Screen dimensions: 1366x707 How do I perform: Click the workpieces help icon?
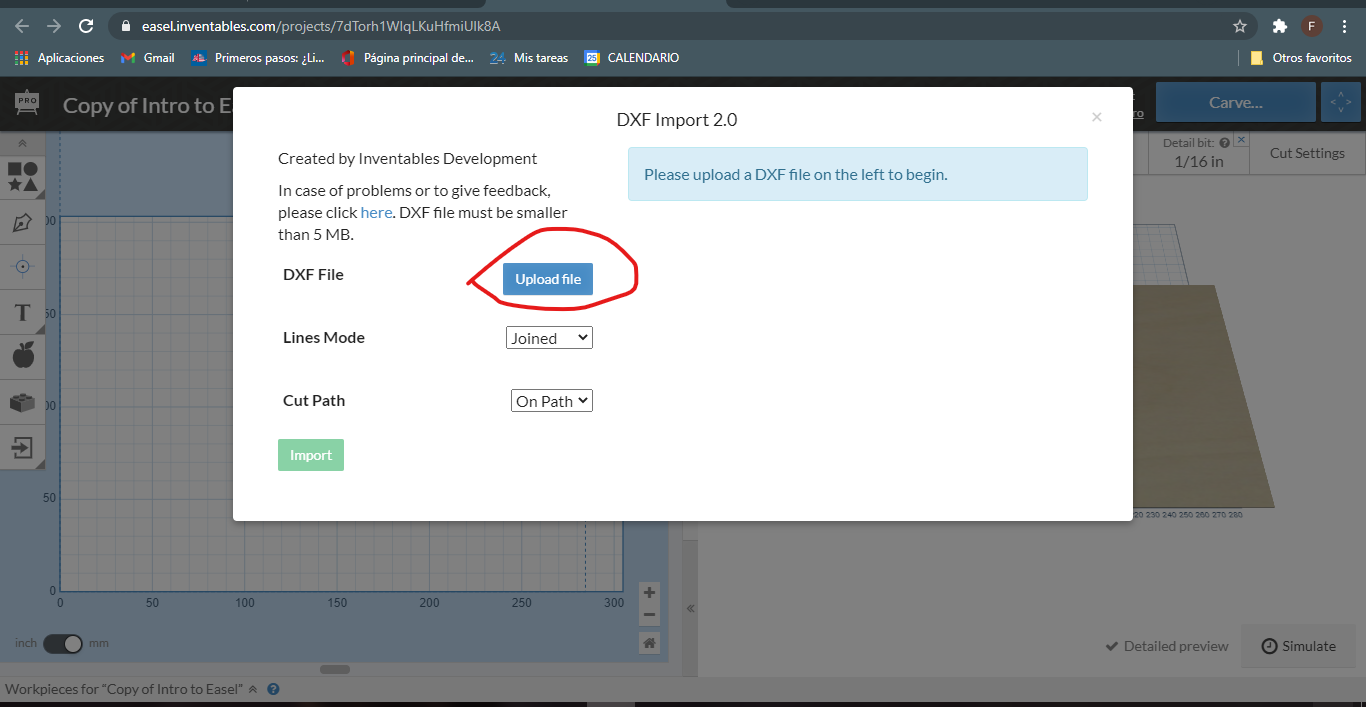273,689
